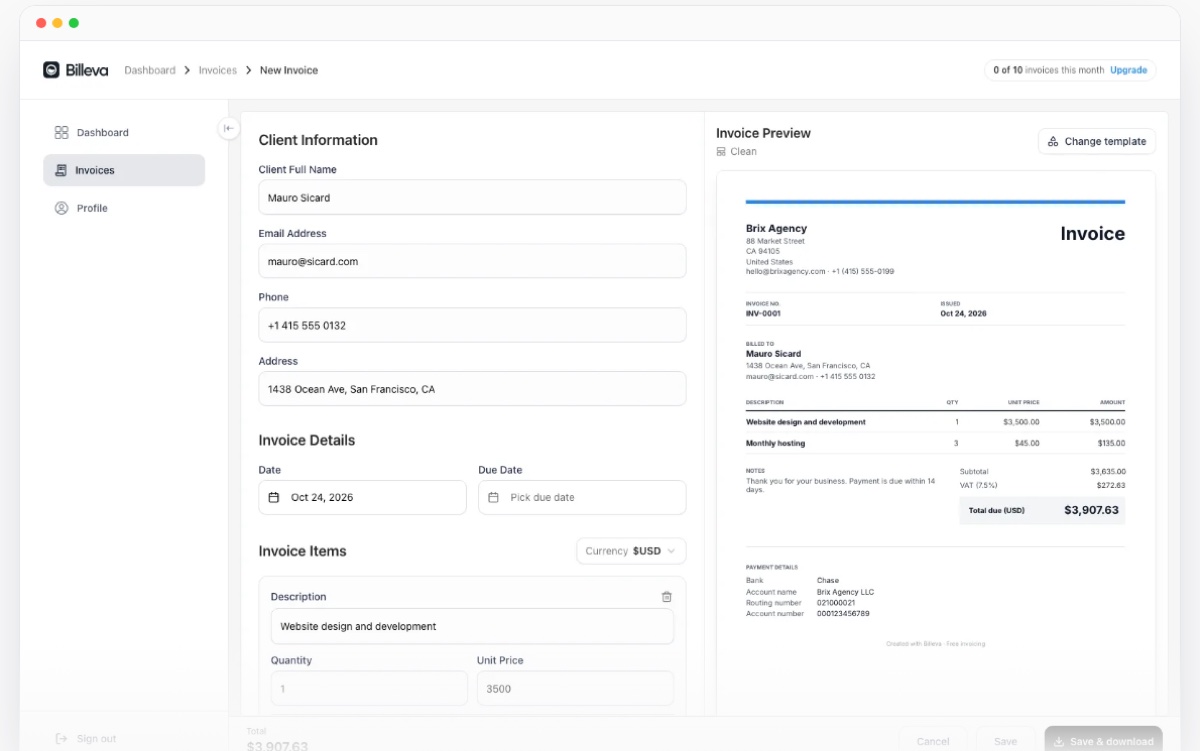Screen dimensions: 1200x751
Task: Click the Unit Price field
Action: click(x=575, y=689)
